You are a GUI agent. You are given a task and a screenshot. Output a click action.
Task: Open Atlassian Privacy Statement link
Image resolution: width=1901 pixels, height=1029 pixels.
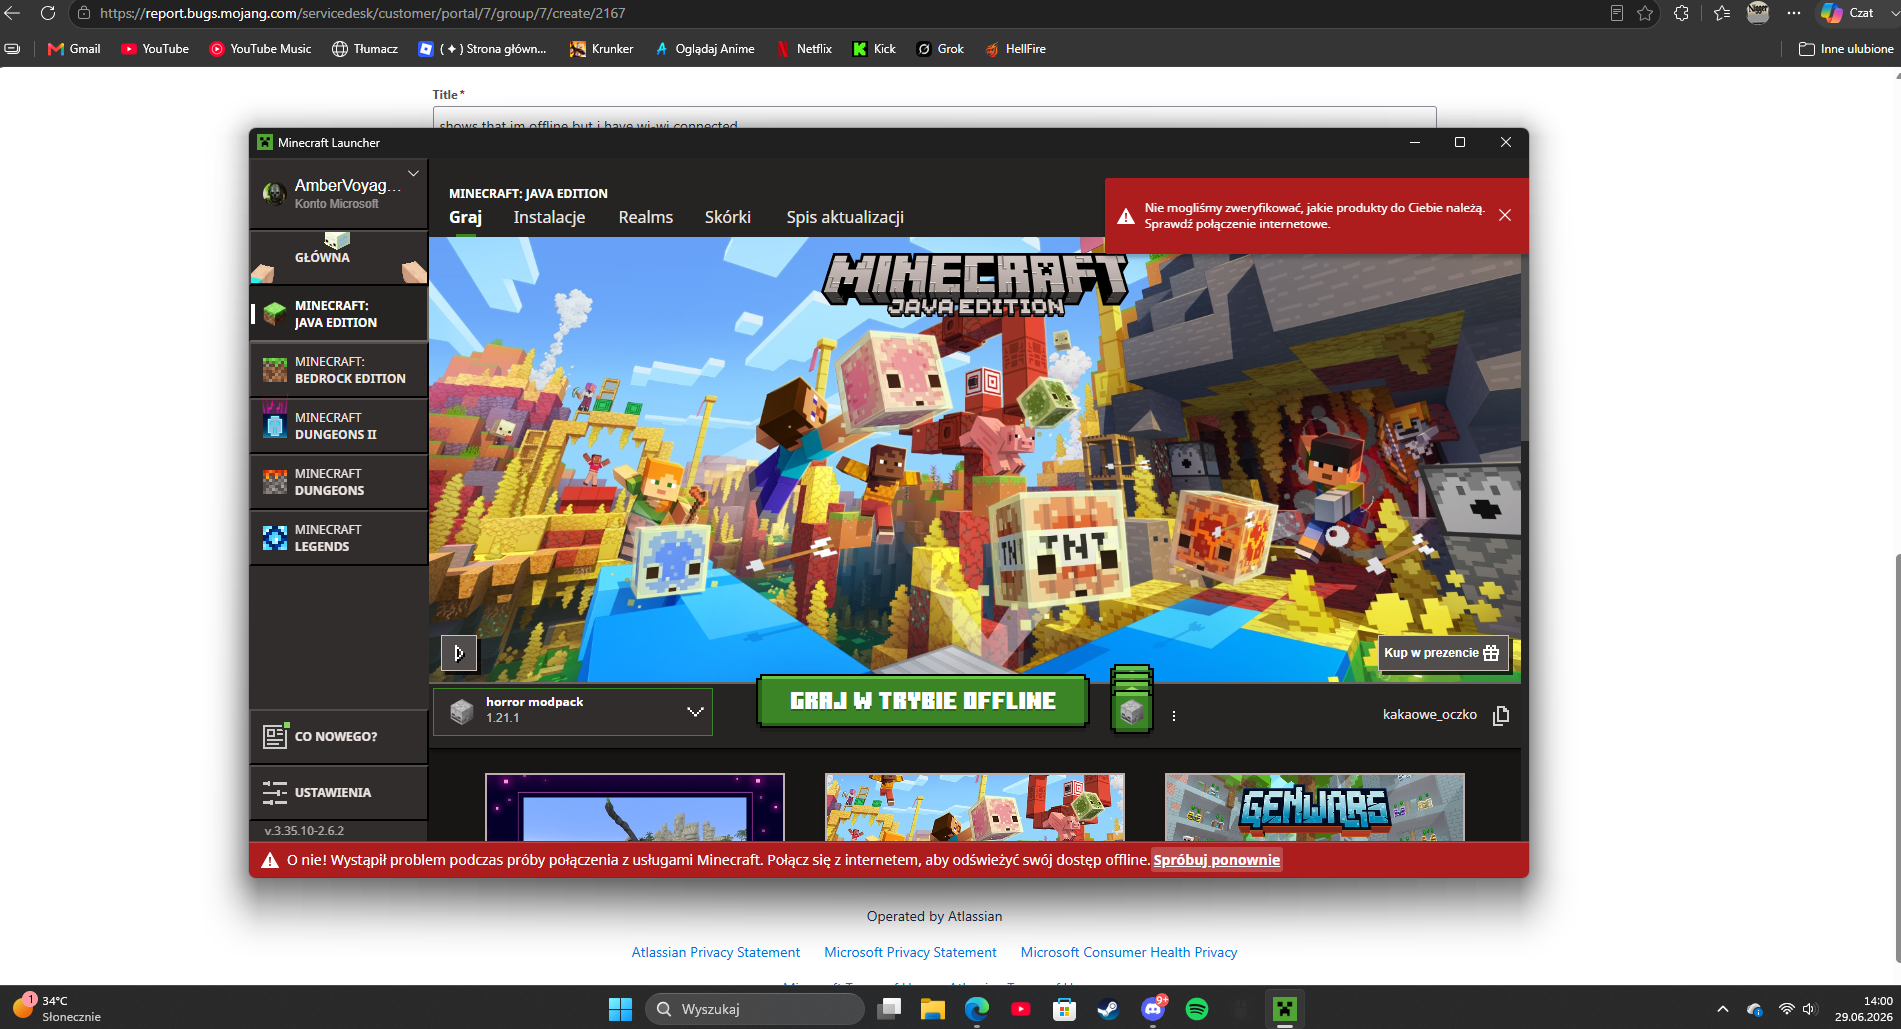pyautogui.click(x=716, y=952)
